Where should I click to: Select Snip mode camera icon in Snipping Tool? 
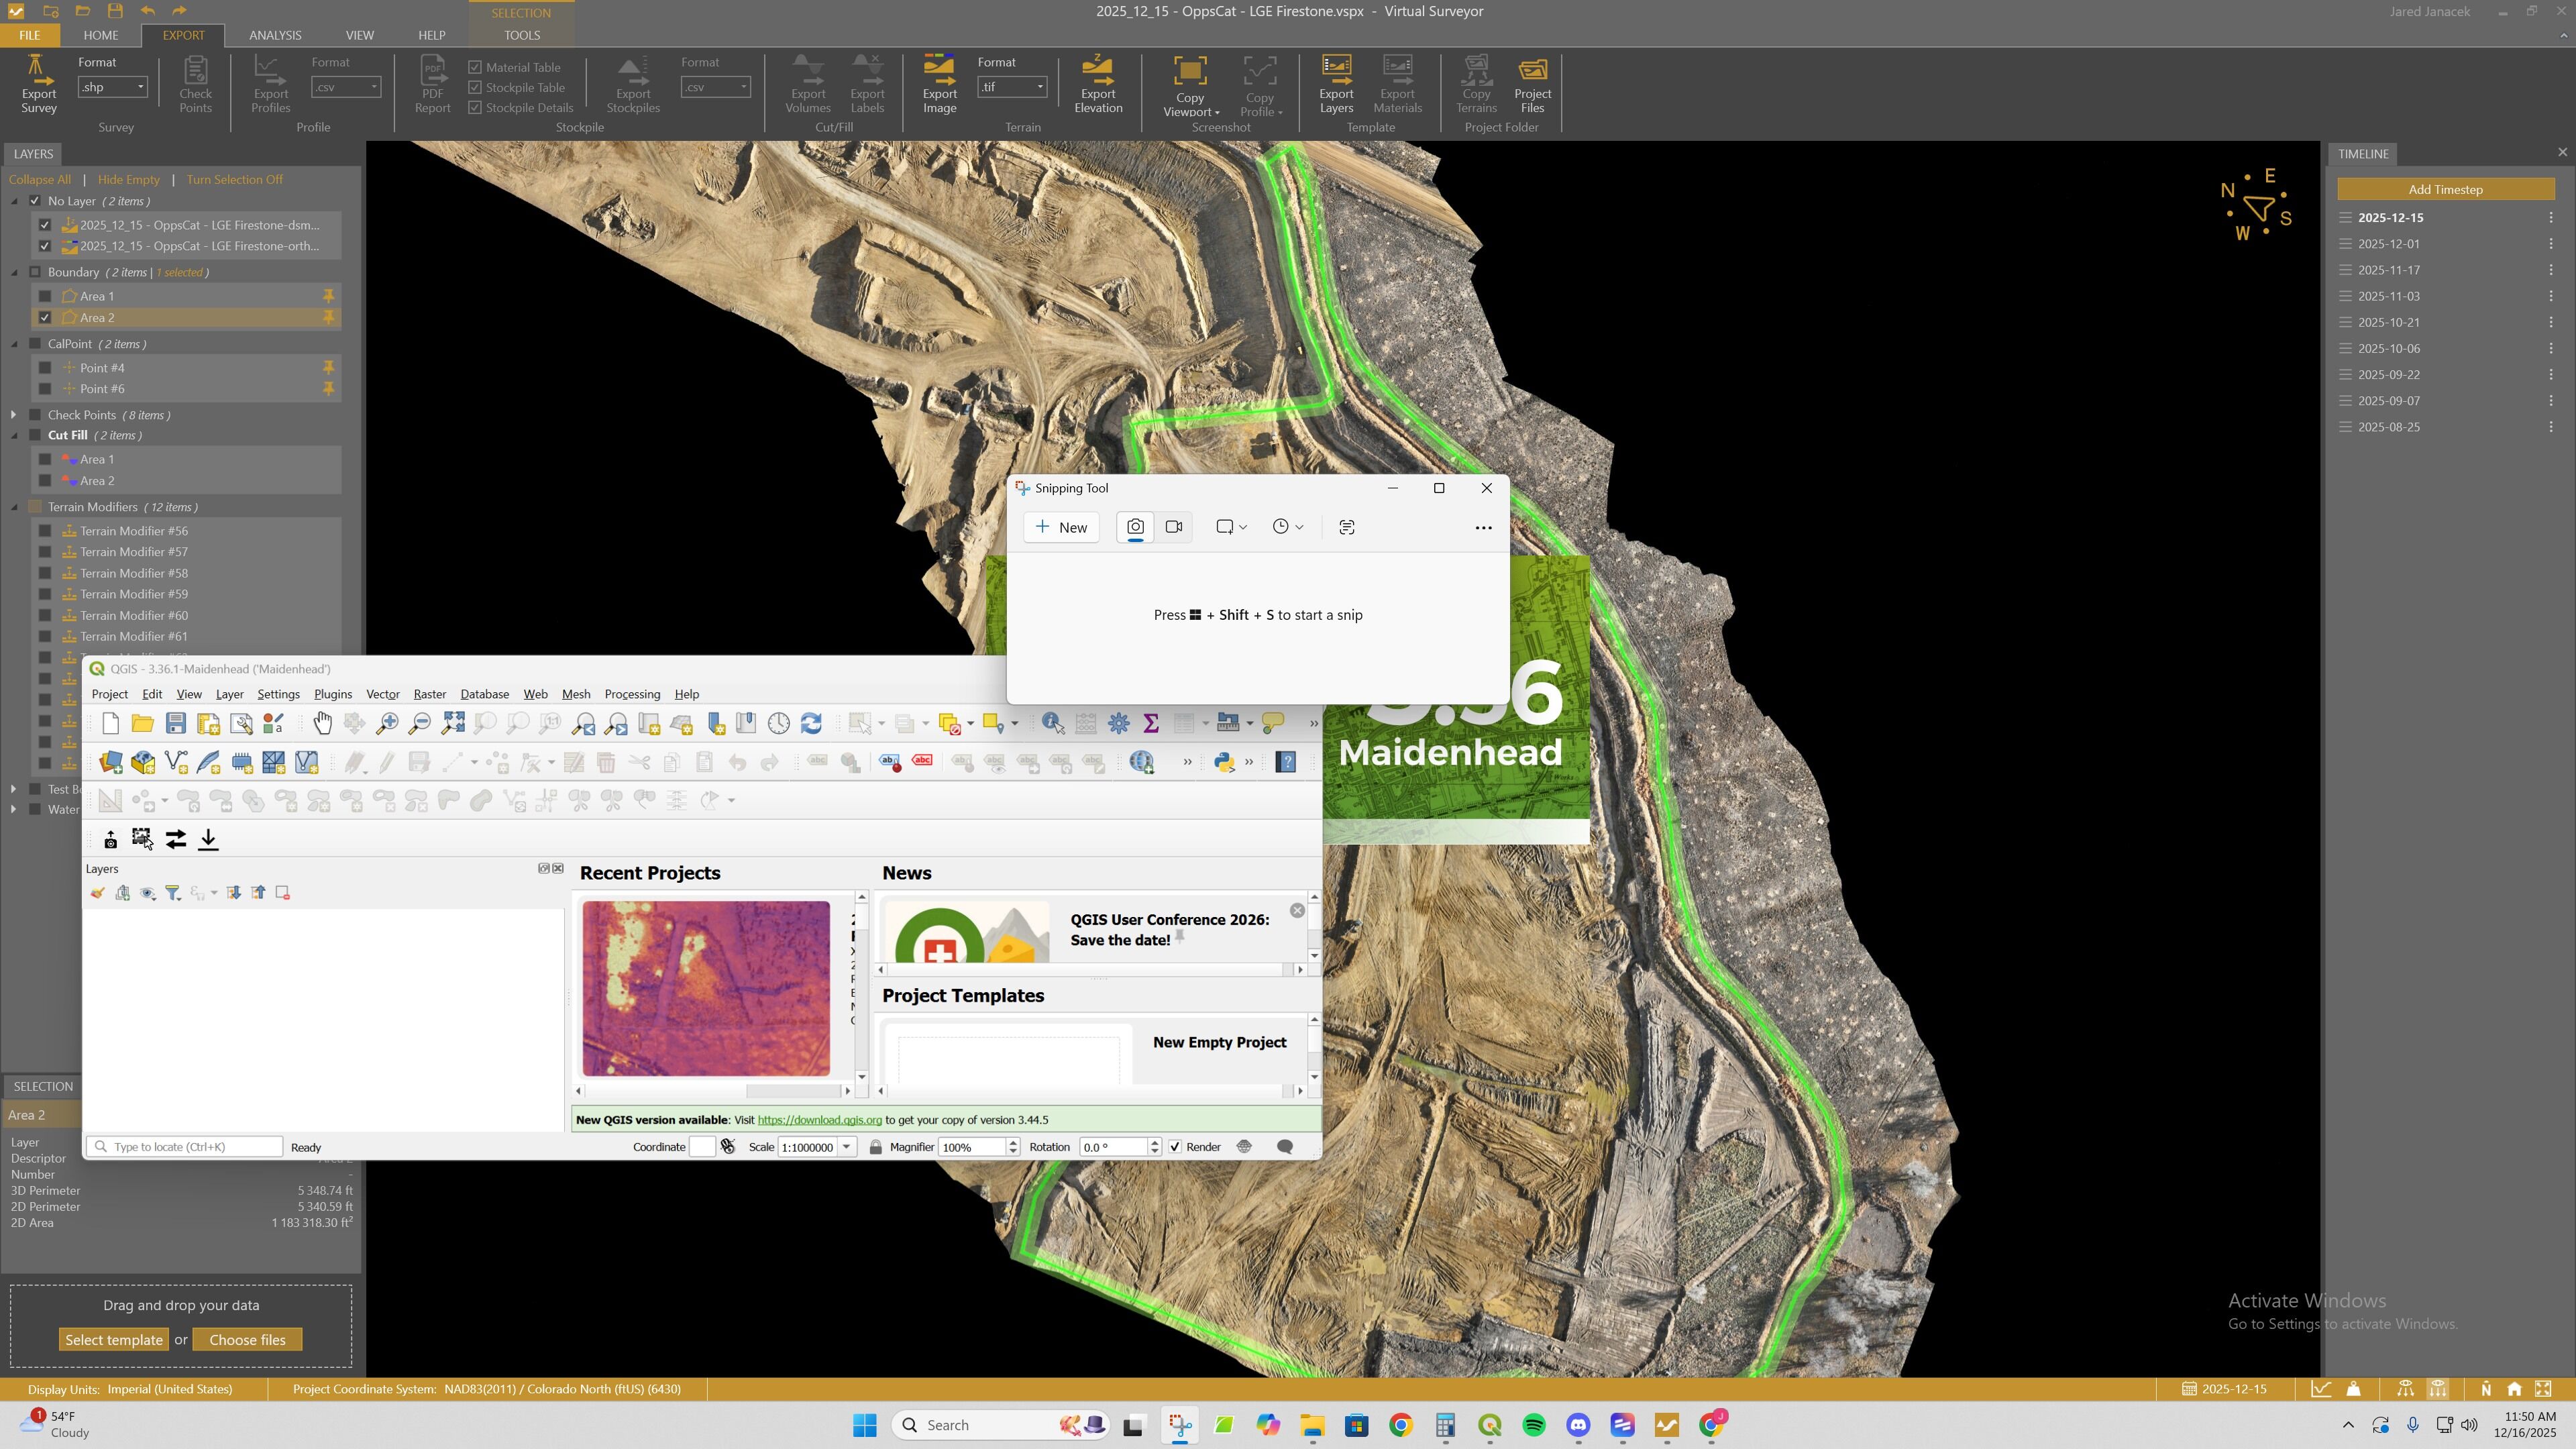point(1135,527)
